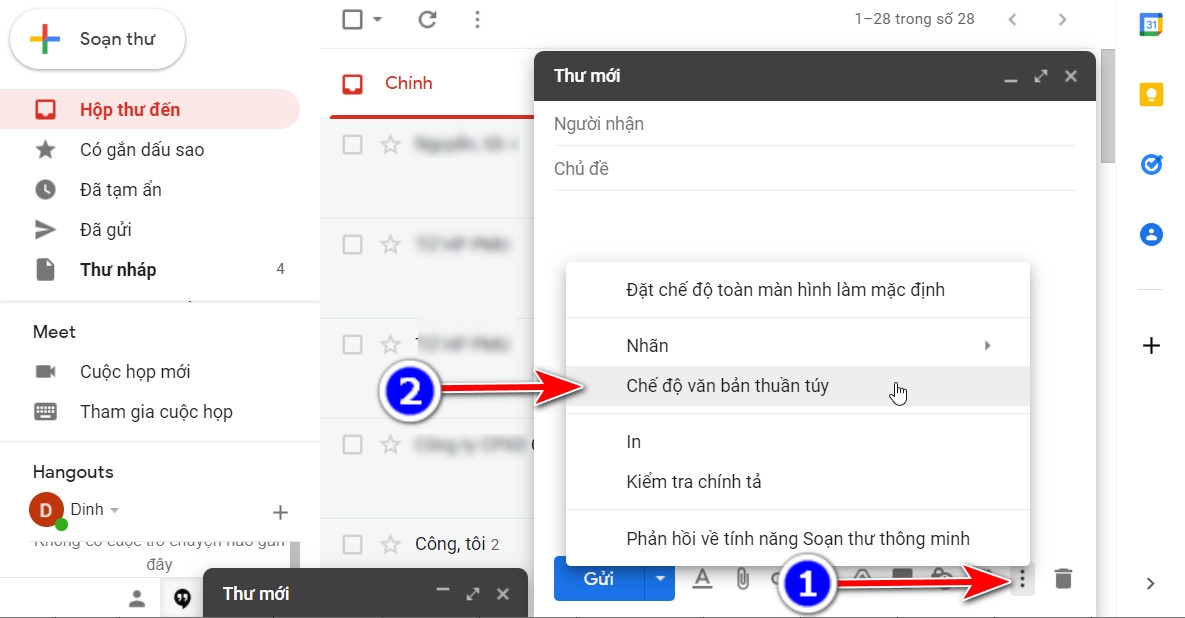Open the Công, tôi email conversation
Viewport: 1185px width, 618px height.
click(x=456, y=544)
